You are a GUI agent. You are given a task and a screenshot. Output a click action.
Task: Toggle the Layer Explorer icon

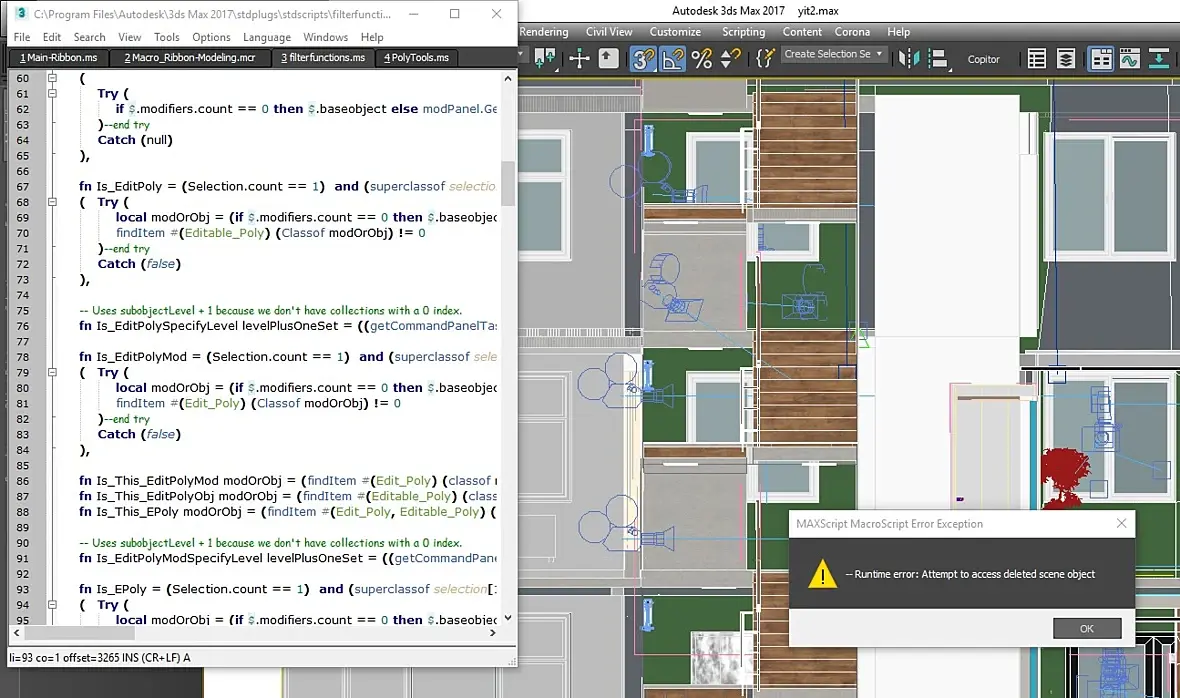(1066, 59)
